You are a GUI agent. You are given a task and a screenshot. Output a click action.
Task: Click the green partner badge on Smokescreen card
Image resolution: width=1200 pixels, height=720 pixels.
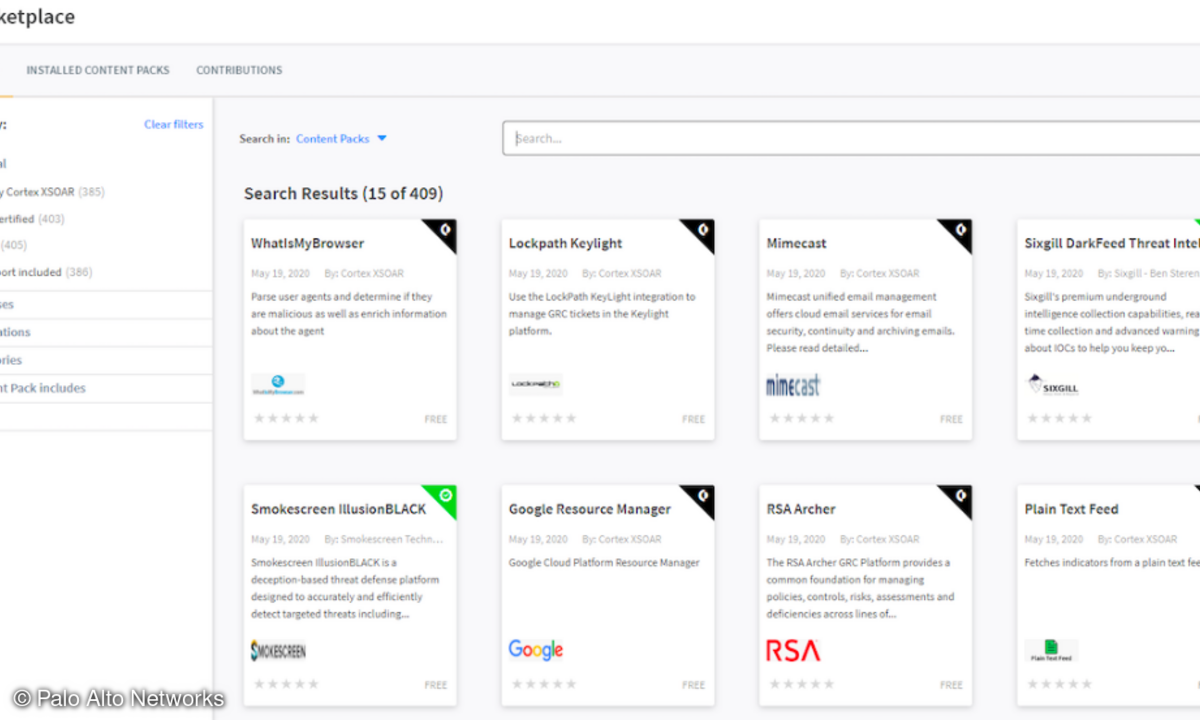click(444, 497)
